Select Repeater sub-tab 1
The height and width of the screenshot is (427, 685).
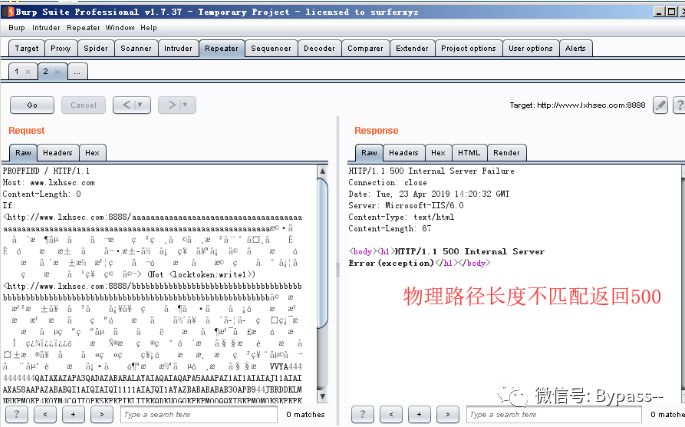(x=17, y=71)
